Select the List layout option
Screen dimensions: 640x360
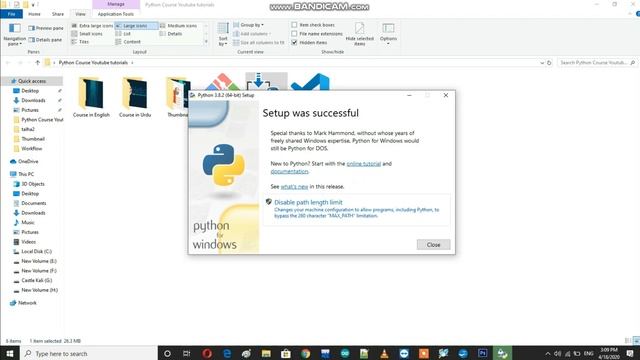click(124, 34)
